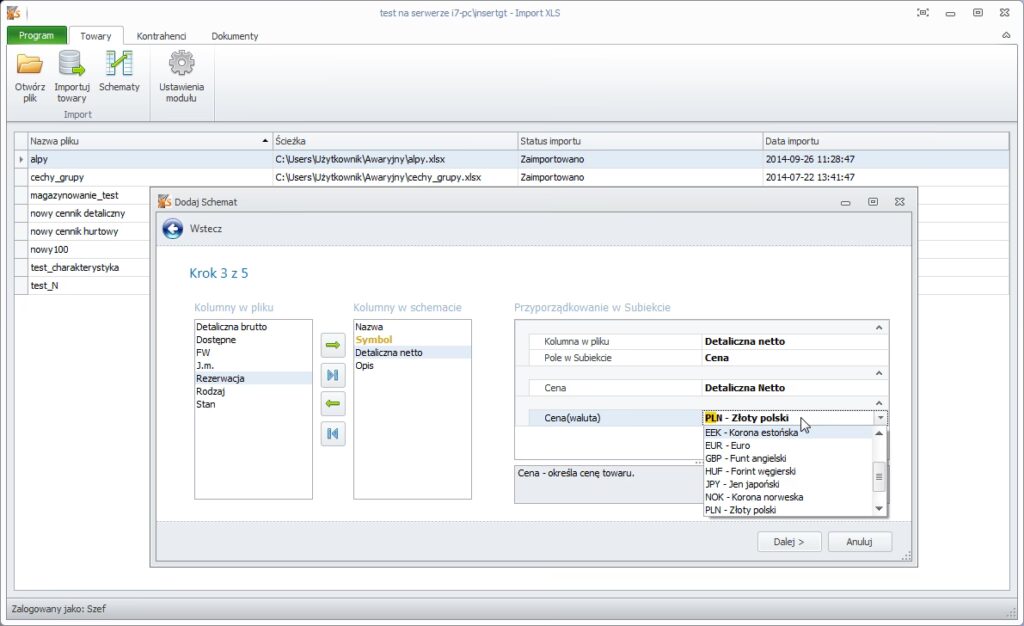Move all columns to schema button
The height and width of the screenshot is (626, 1024).
333,375
